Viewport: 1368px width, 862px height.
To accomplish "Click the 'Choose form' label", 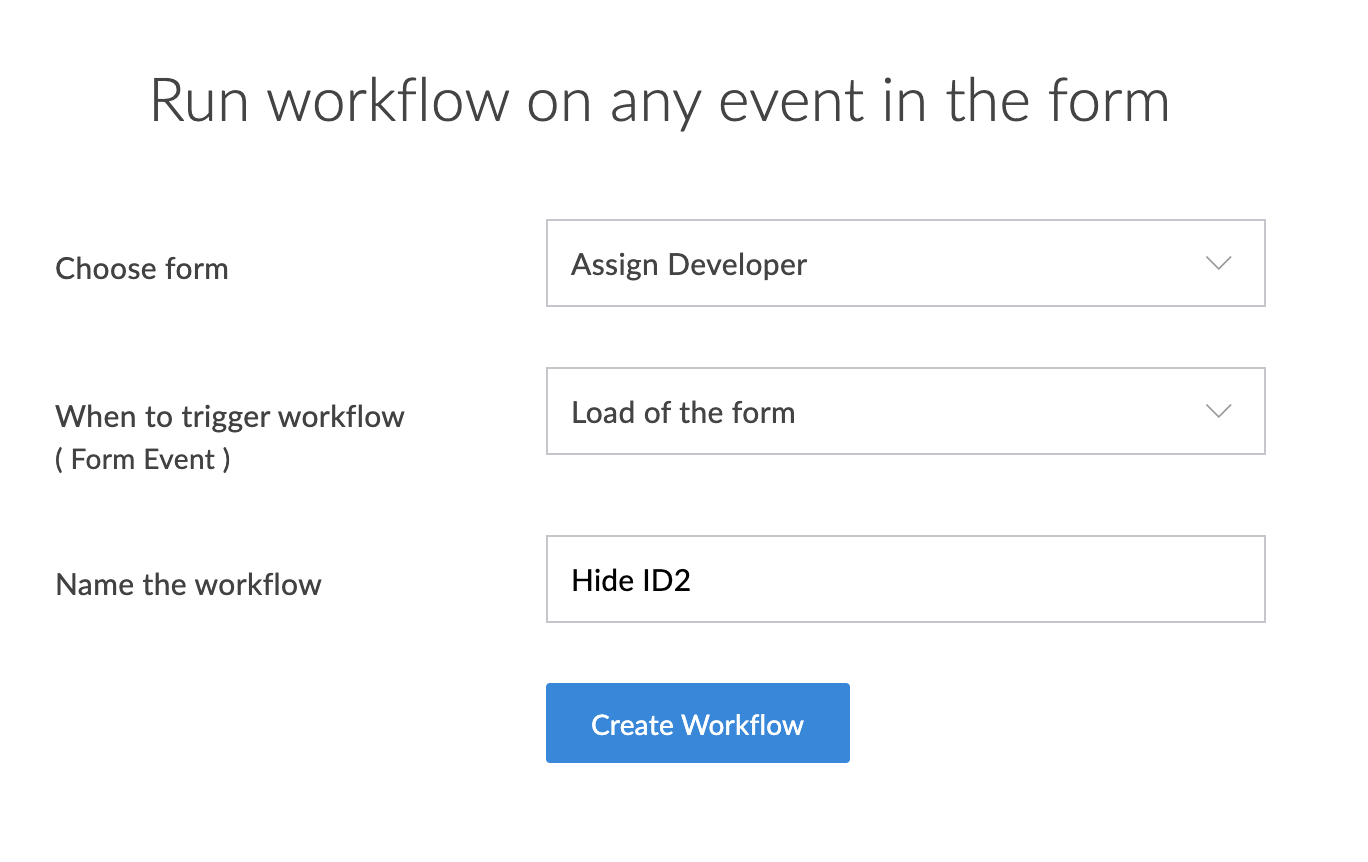I will pyautogui.click(x=142, y=269).
